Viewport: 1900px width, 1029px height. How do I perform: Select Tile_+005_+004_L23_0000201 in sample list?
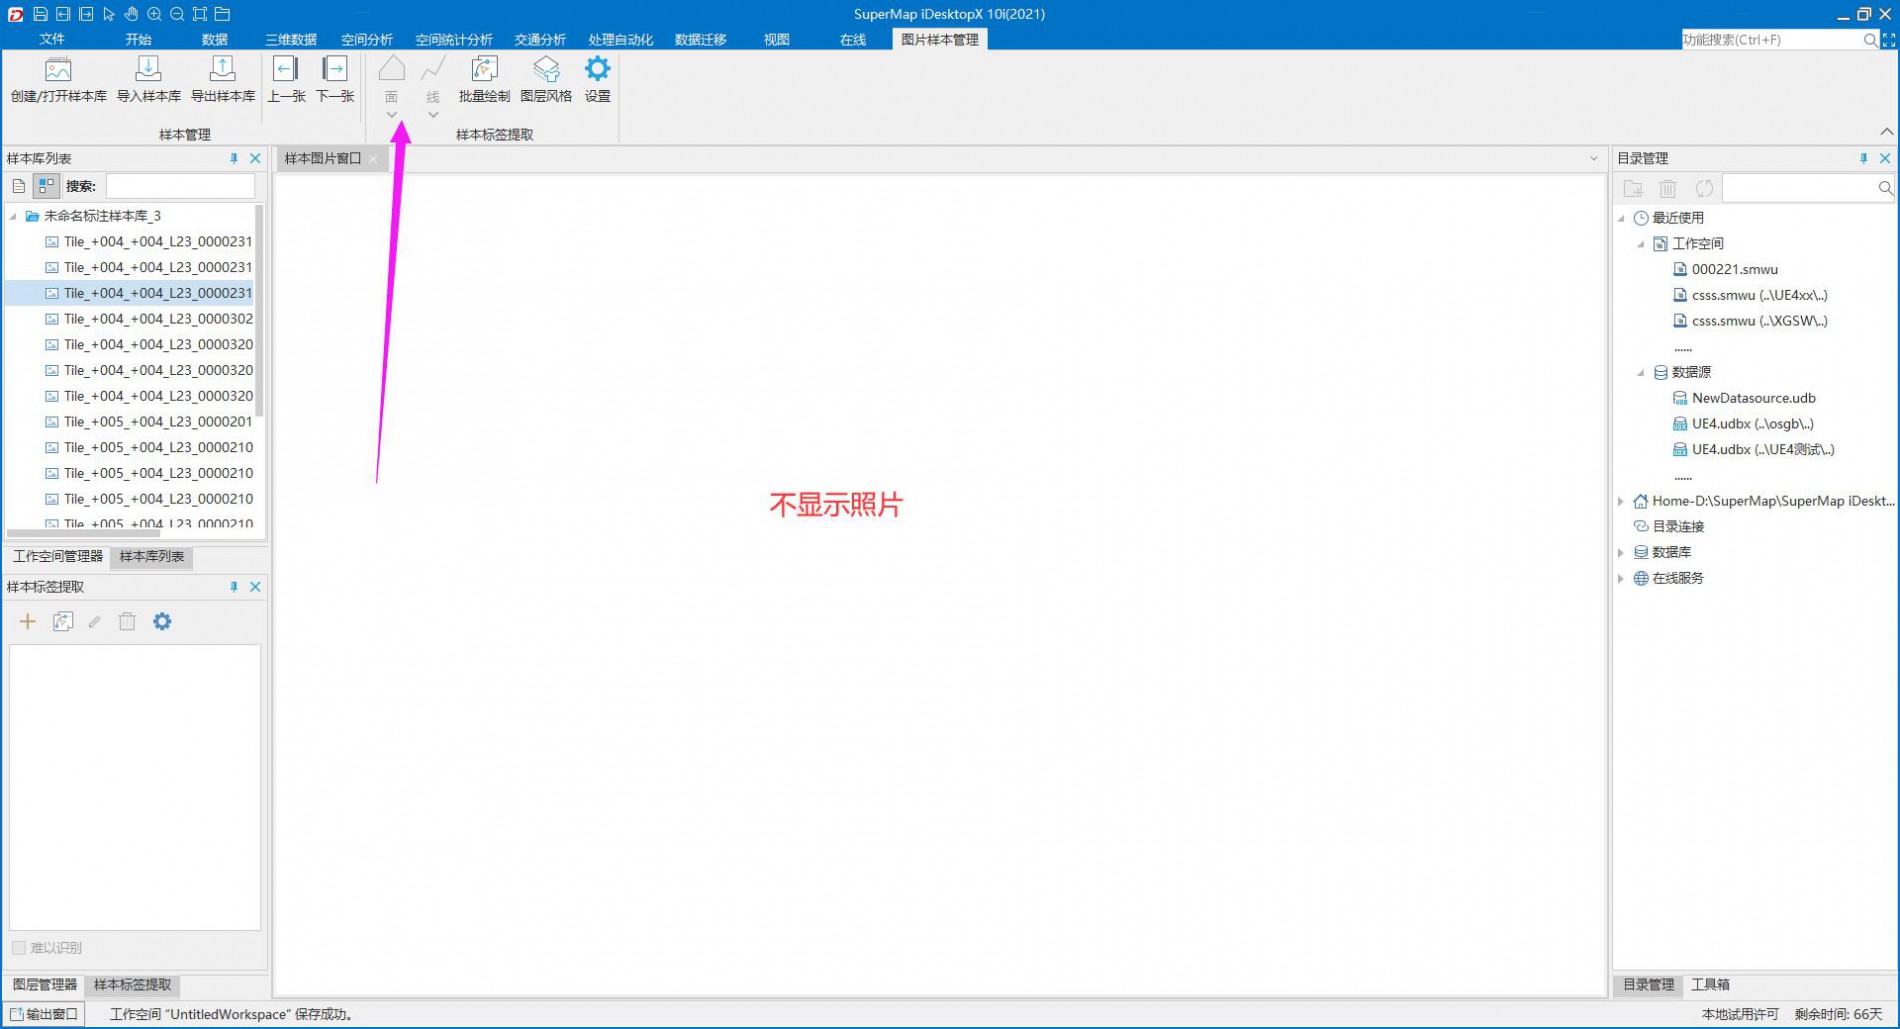point(148,422)
